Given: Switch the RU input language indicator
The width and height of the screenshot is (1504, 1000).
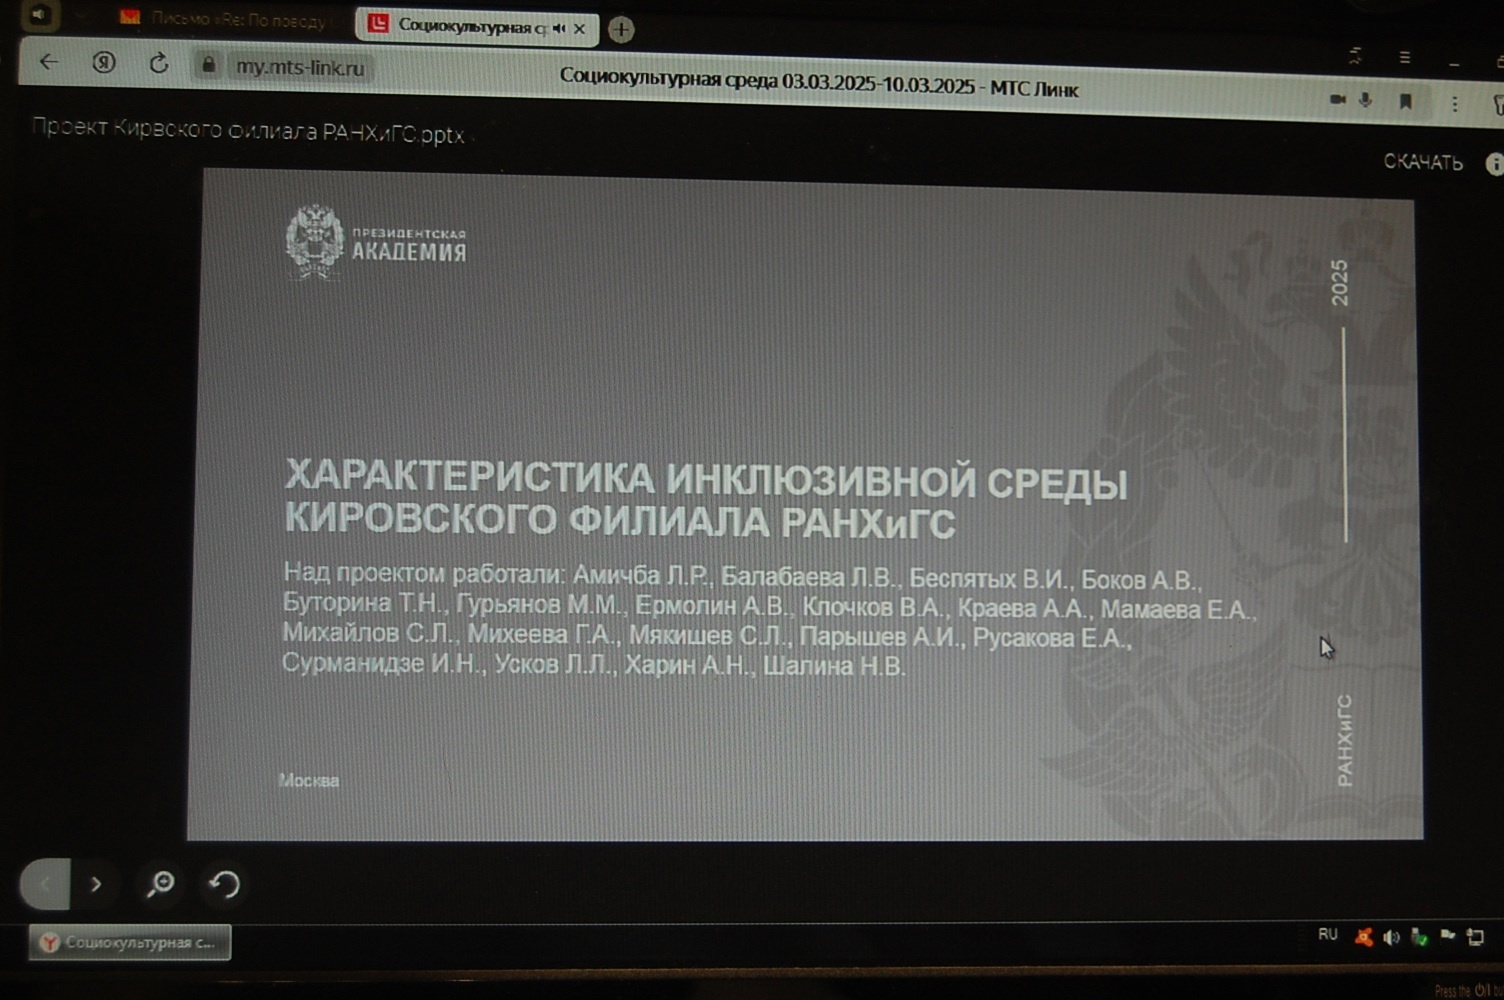Looking at the screenshot, I should [1327, 934].
